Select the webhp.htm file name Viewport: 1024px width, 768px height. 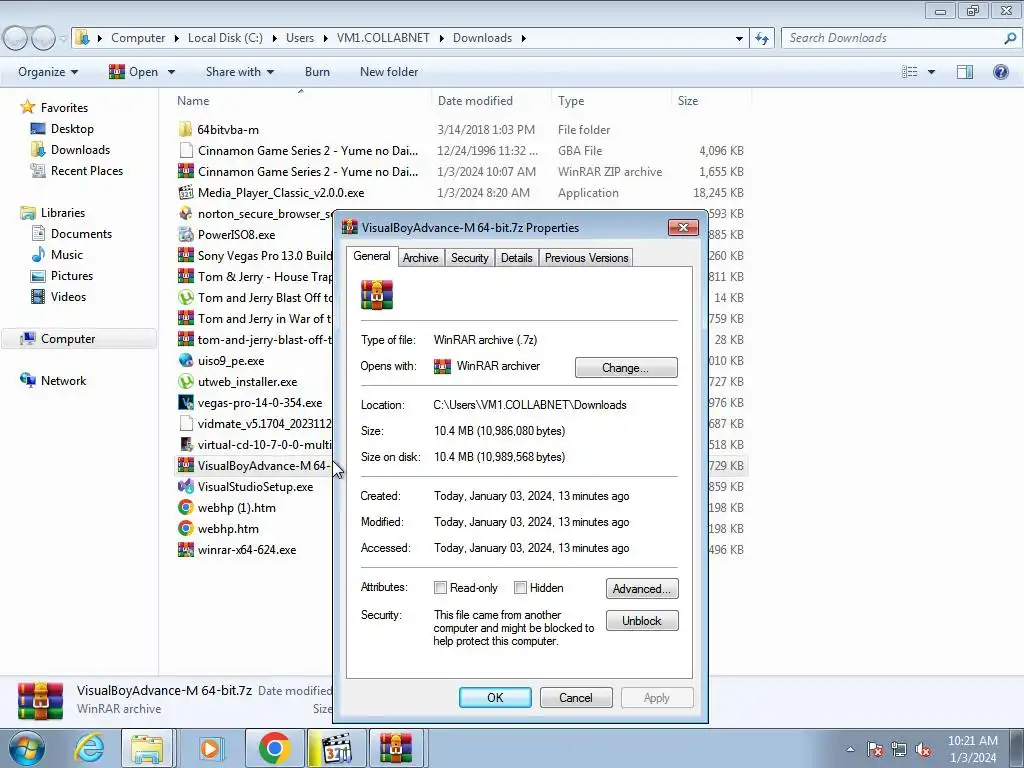tap(228, 529)
